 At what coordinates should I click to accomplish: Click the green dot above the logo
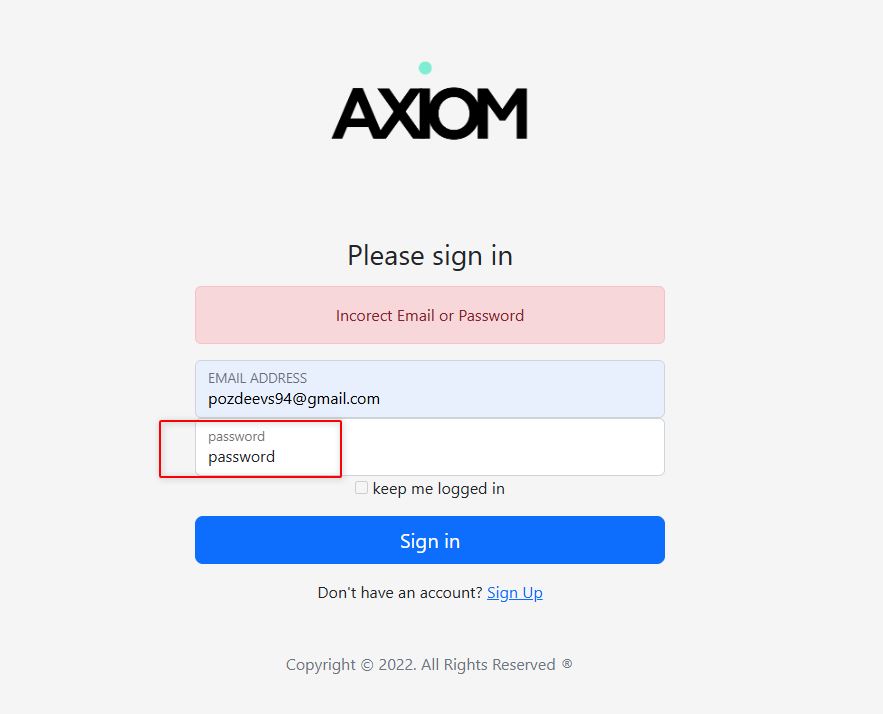click(x=425, y=68)
